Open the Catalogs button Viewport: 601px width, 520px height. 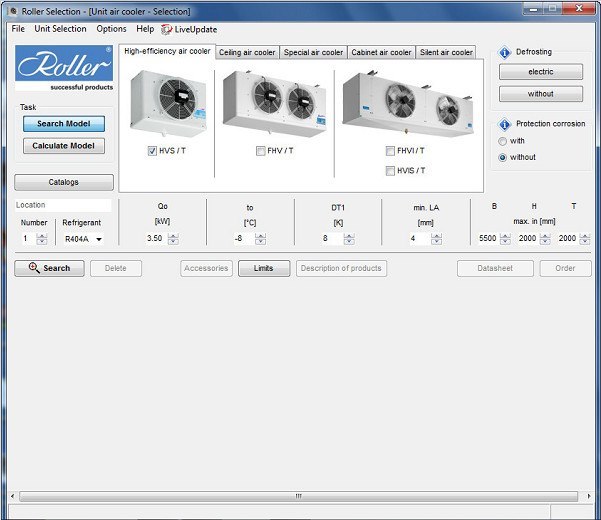pos(64,182)
